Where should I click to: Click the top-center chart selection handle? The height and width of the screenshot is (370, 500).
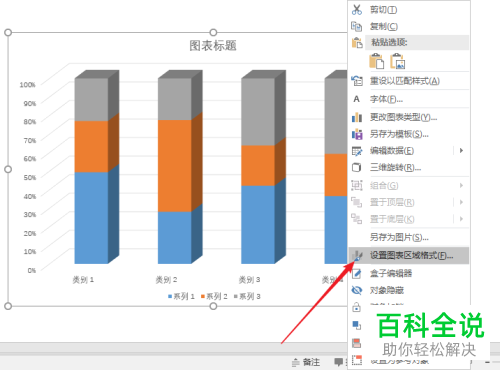click(x=213, y=32)
